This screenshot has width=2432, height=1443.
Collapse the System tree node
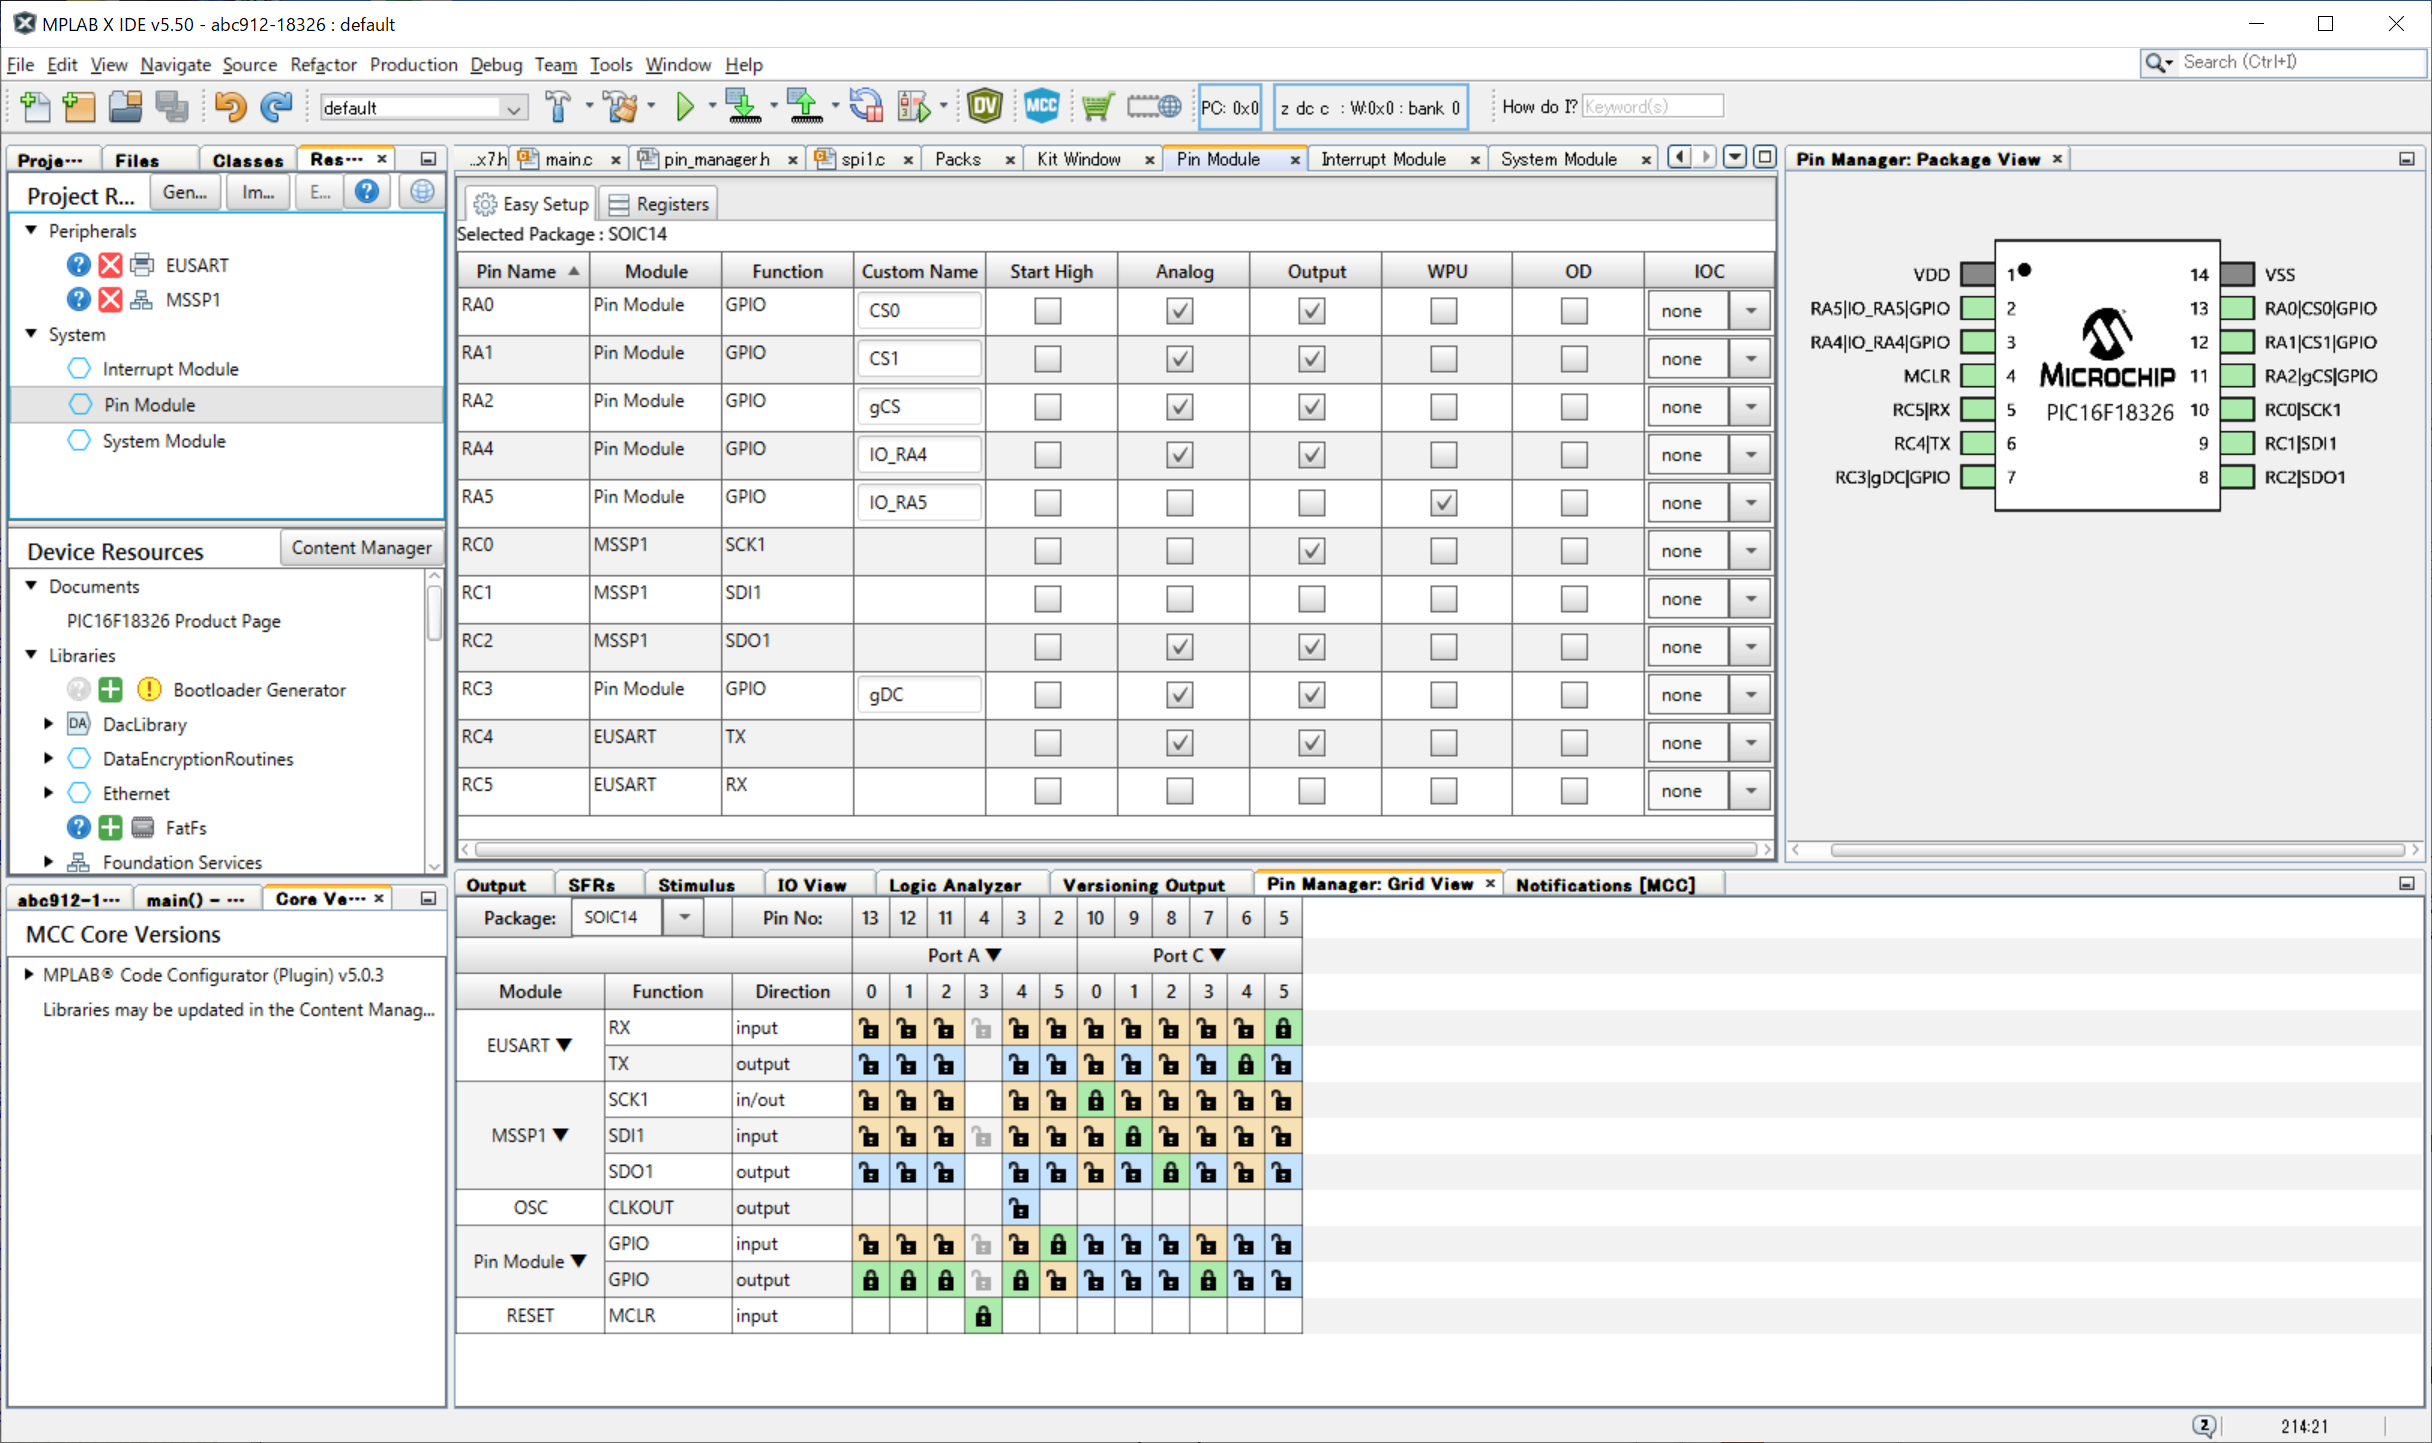(x=31, y=334)
